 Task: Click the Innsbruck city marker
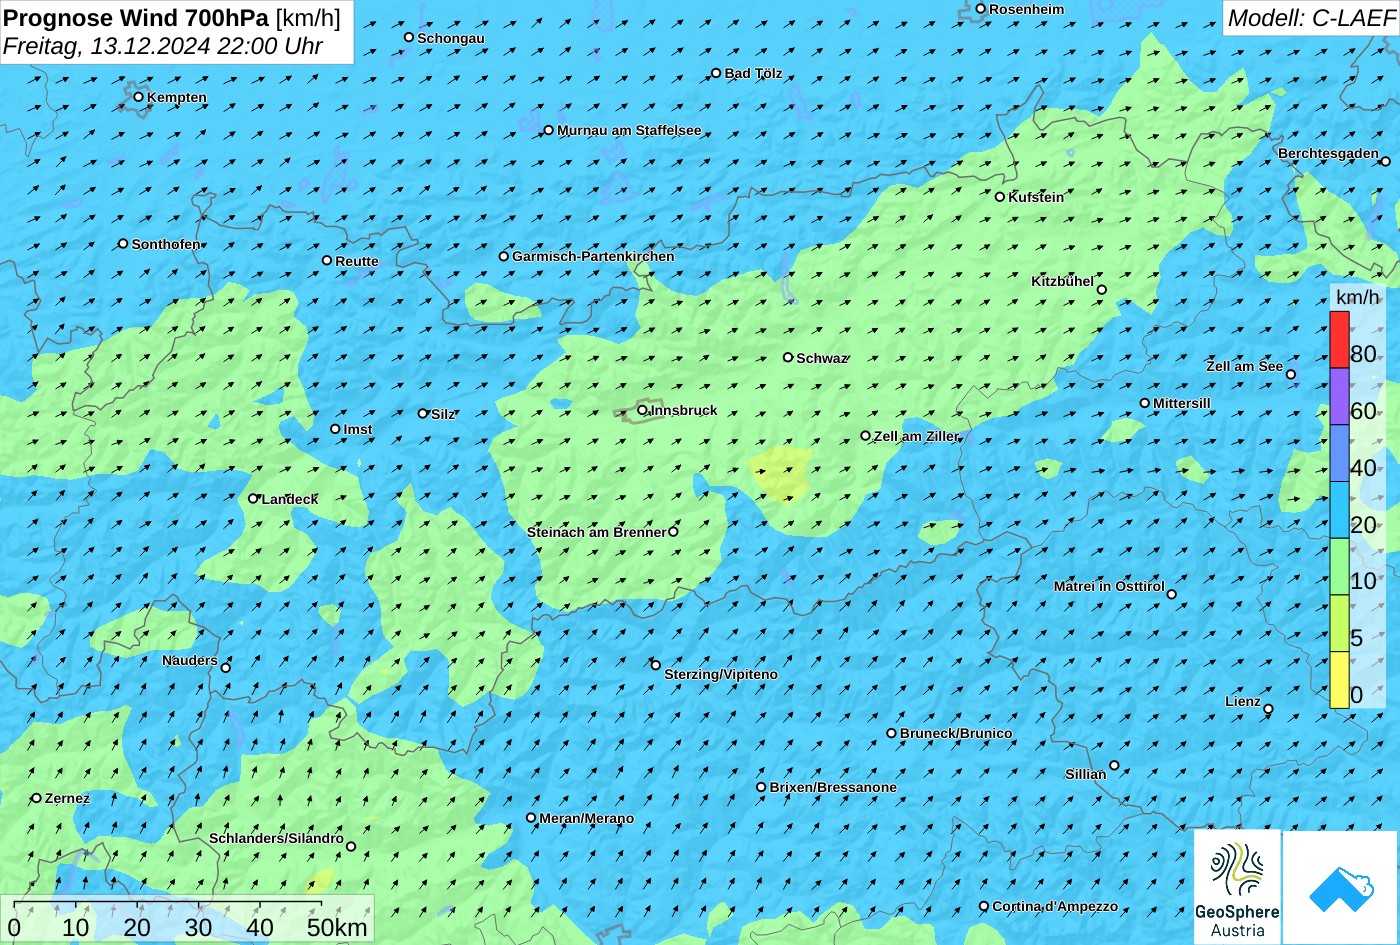(x=642, y=409)
